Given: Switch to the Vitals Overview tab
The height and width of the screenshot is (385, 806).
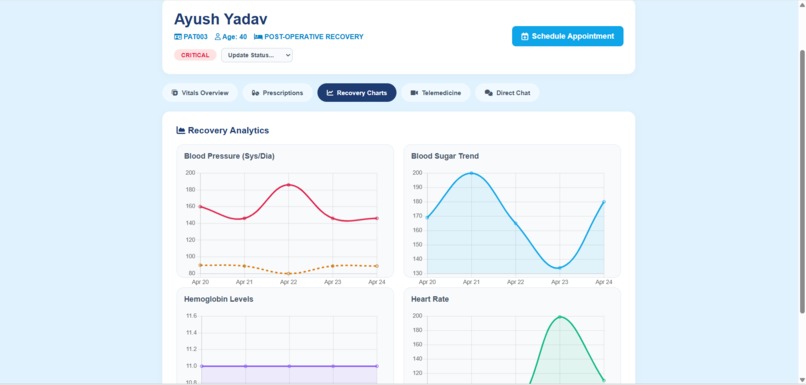Looking at the screenshot, I should point(200,93).
